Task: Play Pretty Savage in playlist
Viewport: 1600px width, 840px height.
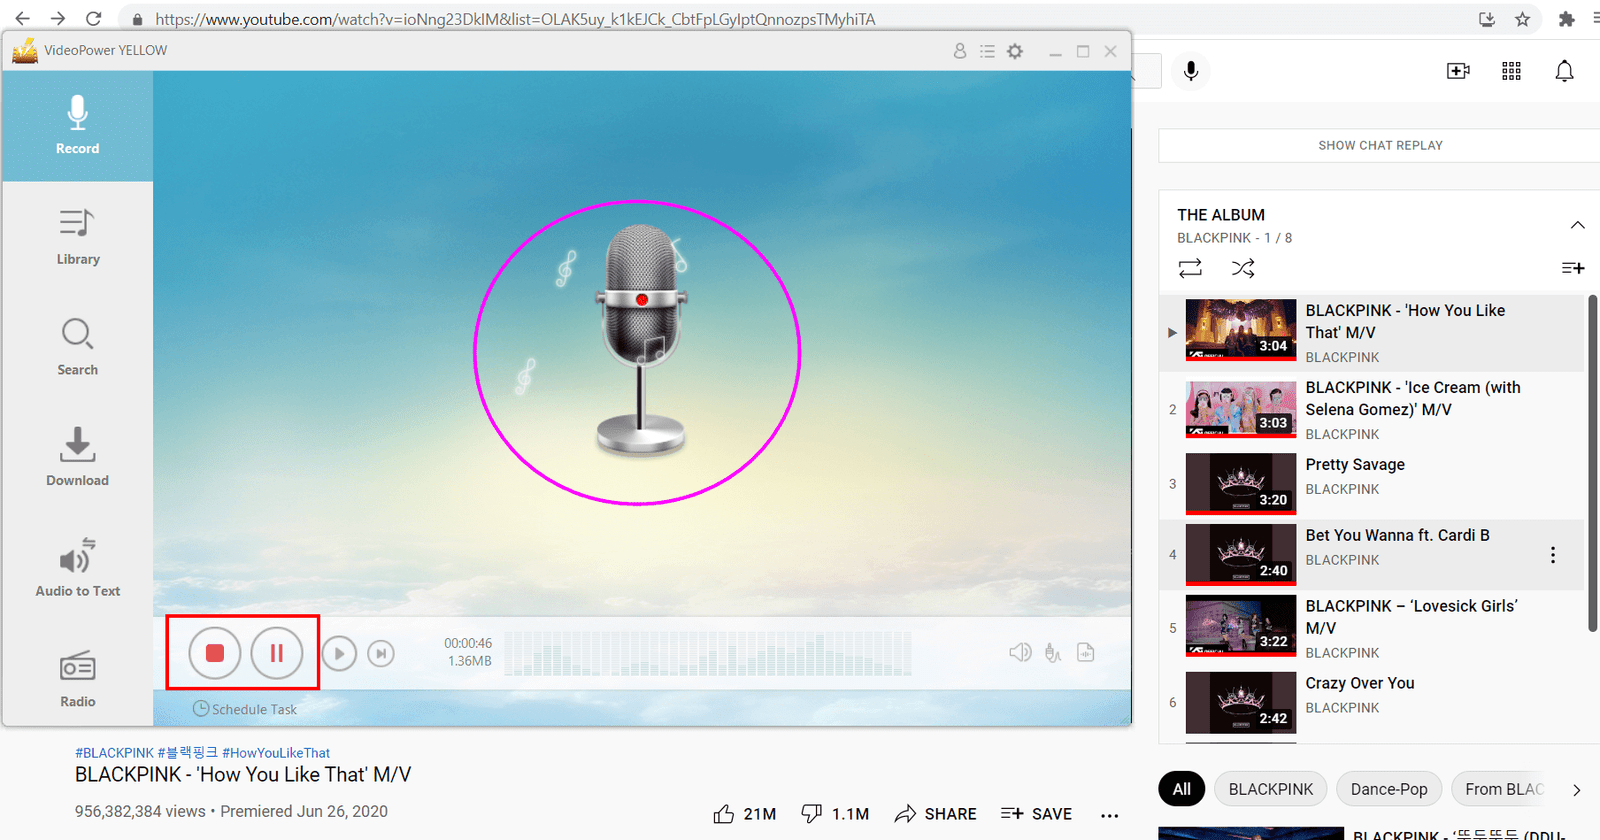Action: [1372, 483]
